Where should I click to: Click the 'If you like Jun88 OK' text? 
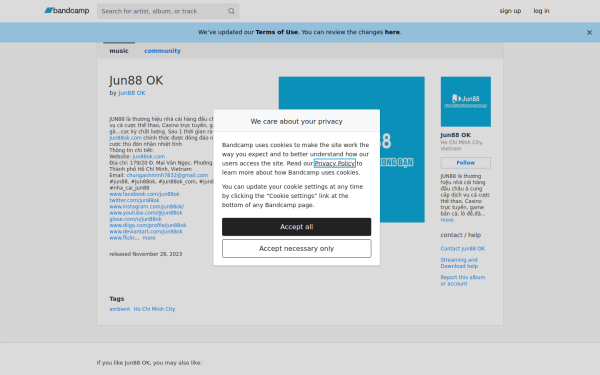click(x=149, y=363)
